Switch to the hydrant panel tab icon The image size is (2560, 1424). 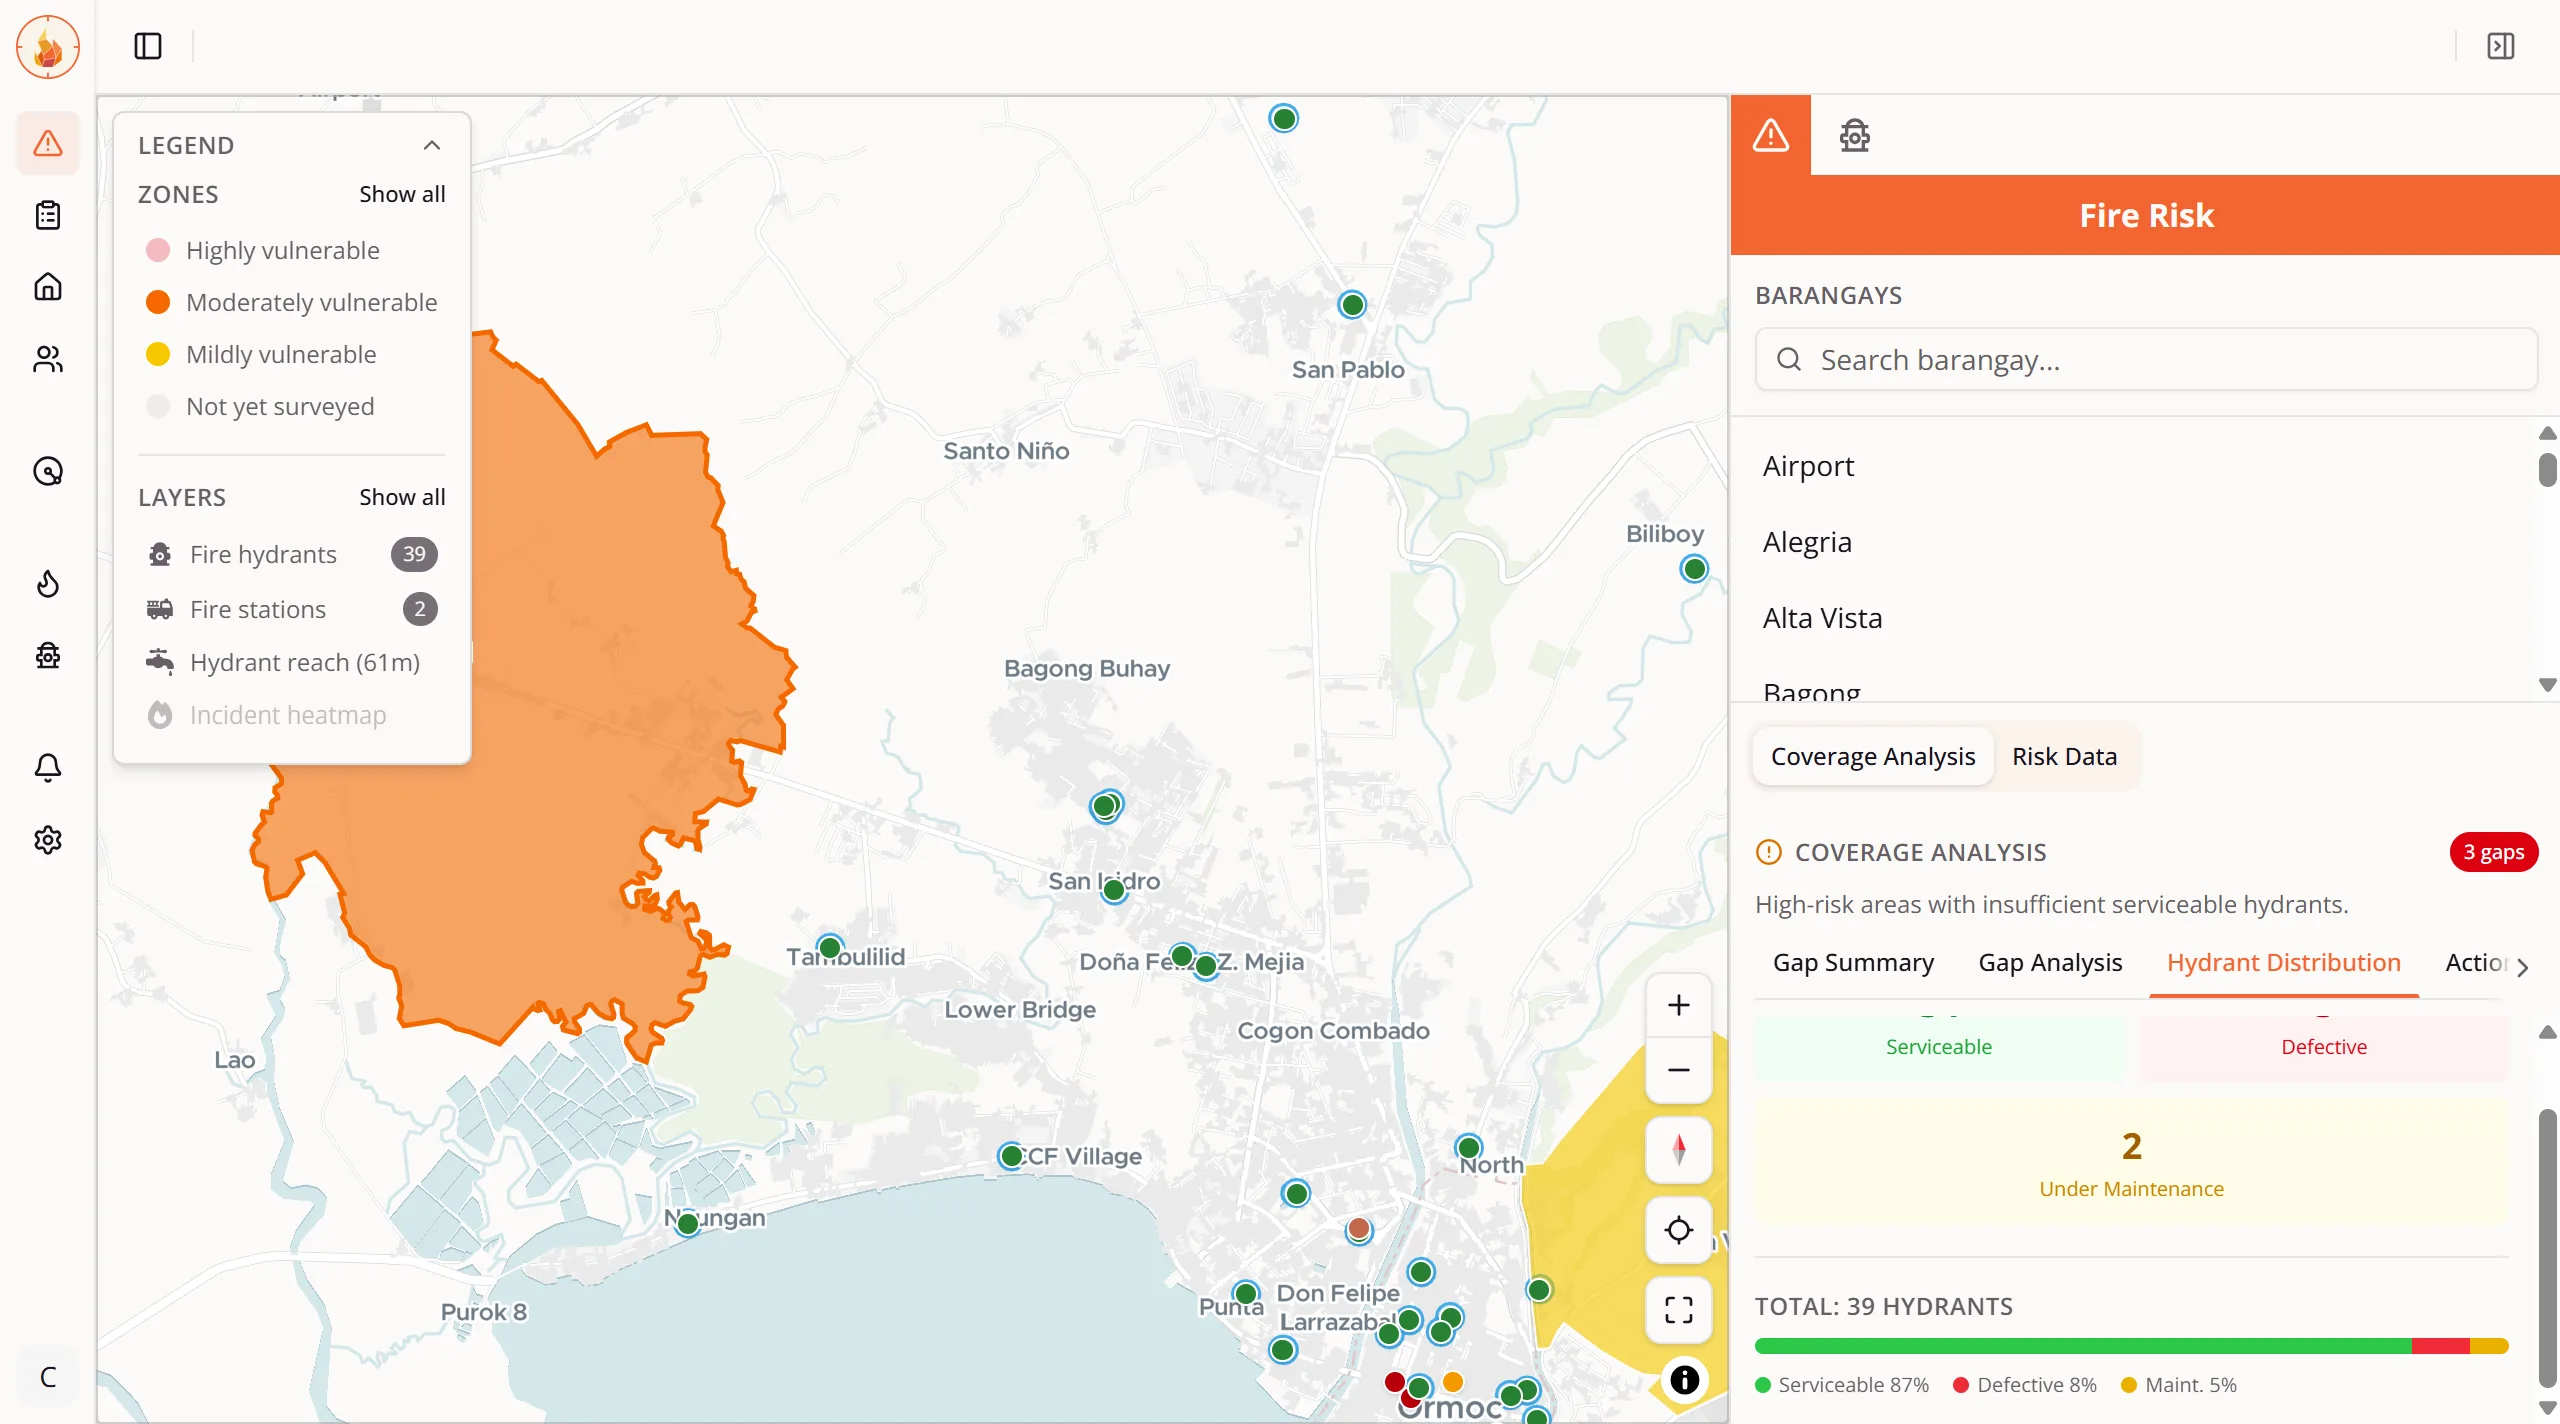1854,135
